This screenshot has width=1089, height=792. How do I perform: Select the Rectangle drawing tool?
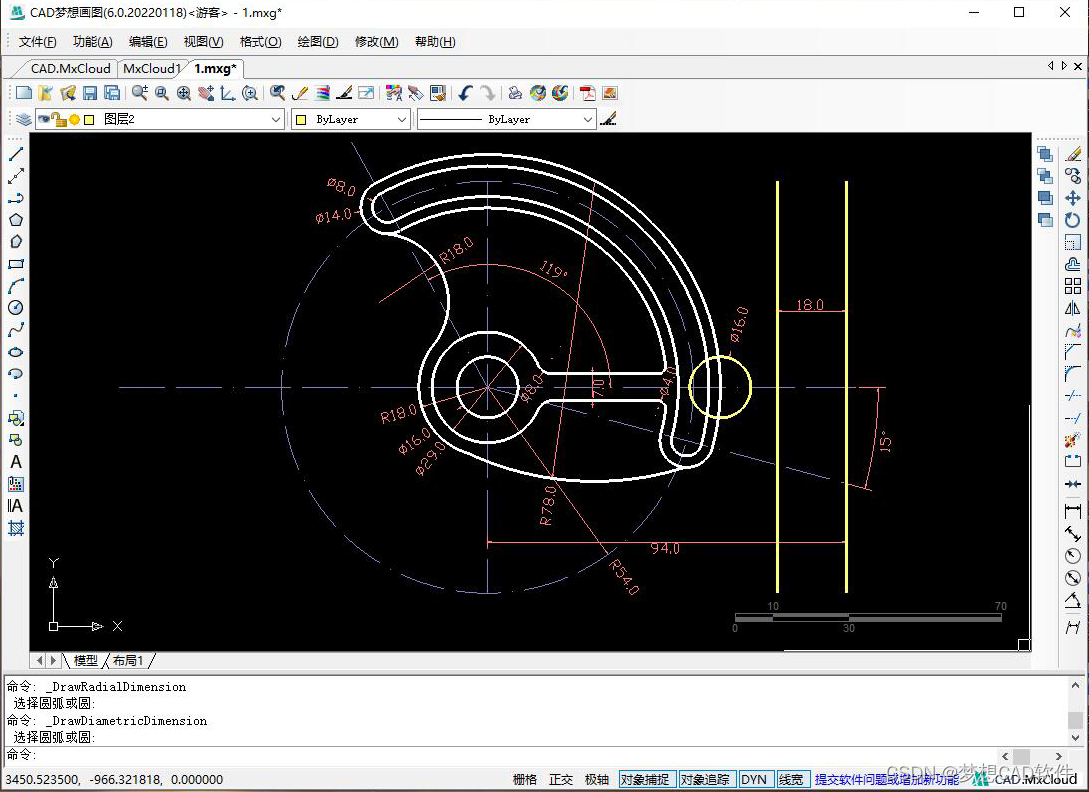(15, 264)
